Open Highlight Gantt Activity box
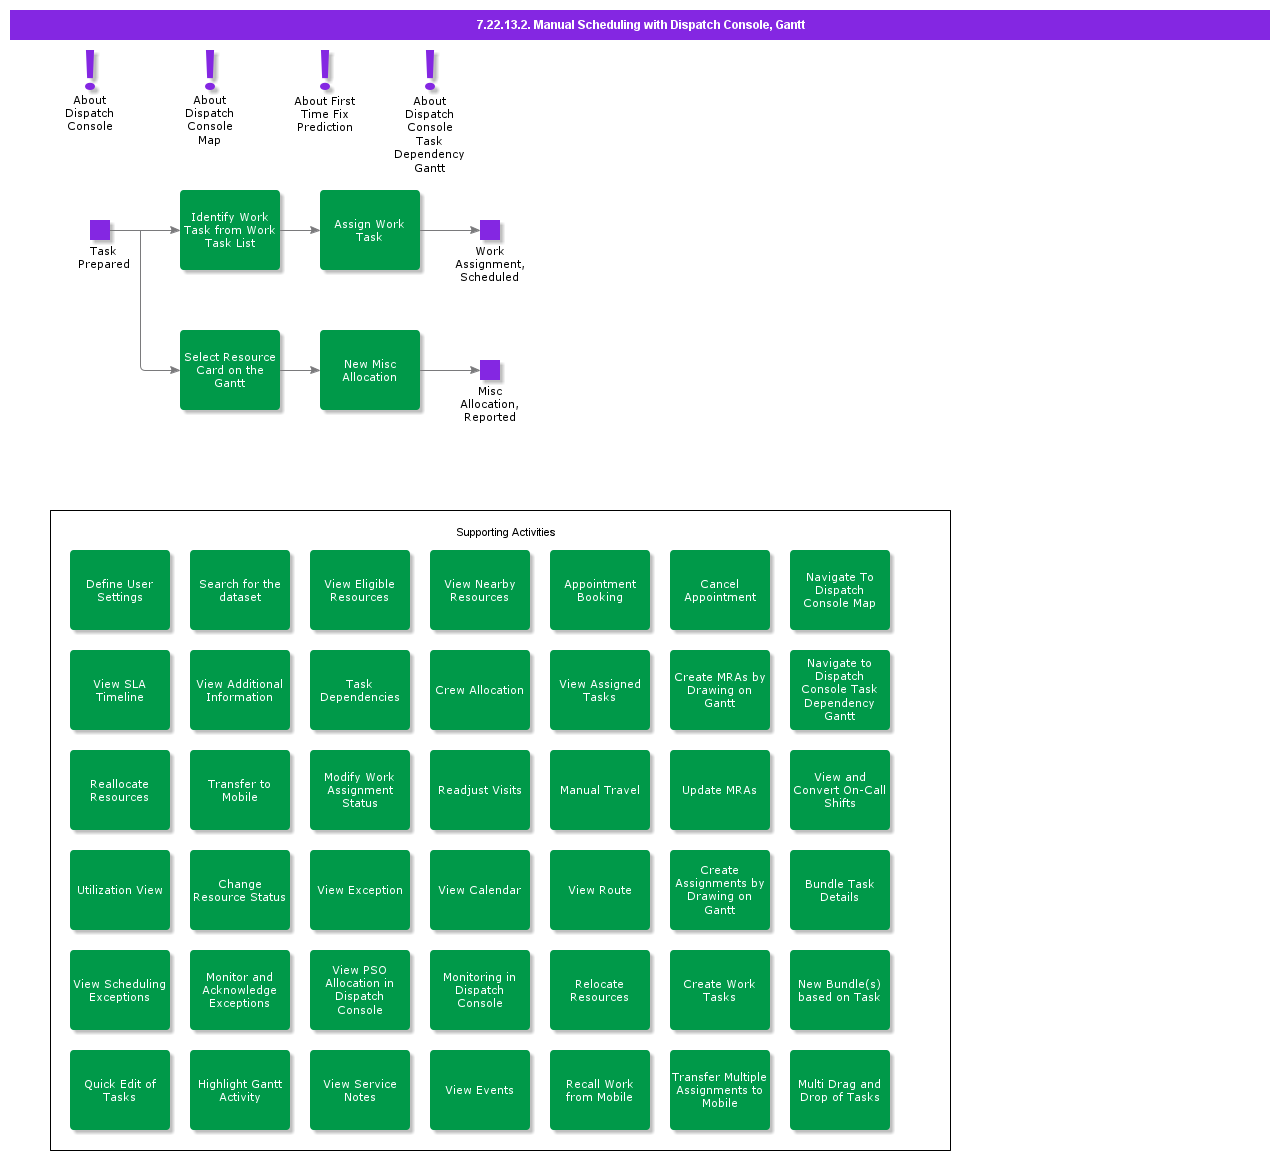The height and width of the screenshot is (1160, 1280). click(x=240, y=1090)
